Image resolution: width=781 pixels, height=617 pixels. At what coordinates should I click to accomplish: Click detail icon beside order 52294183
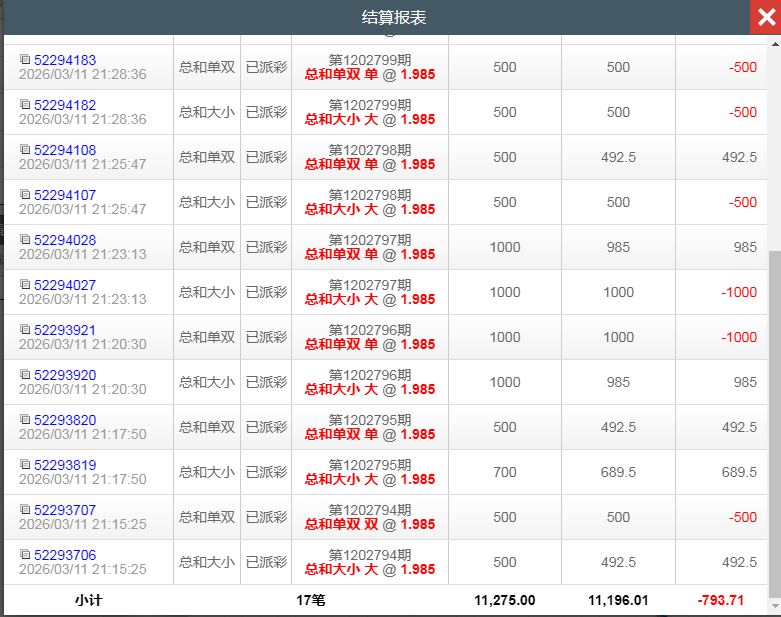(25, 59)
